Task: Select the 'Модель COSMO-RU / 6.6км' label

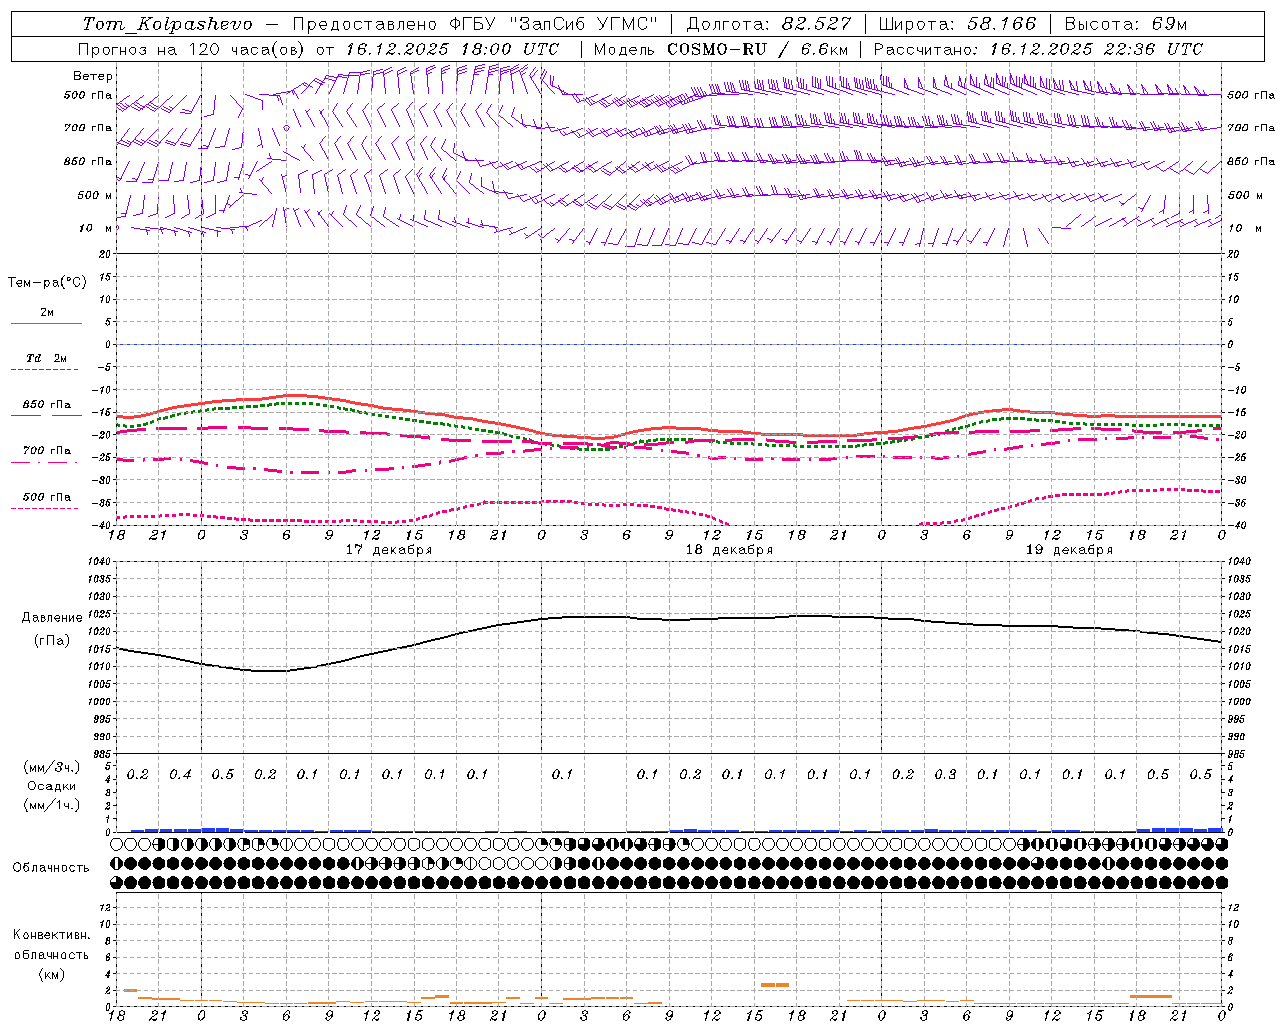Action: (x=721, y=49)
